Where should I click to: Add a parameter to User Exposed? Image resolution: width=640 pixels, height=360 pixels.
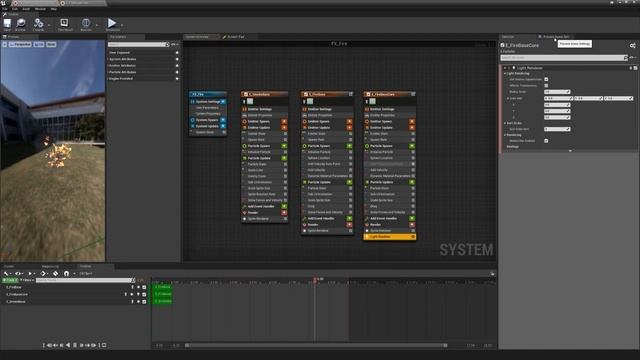point(177,53)
